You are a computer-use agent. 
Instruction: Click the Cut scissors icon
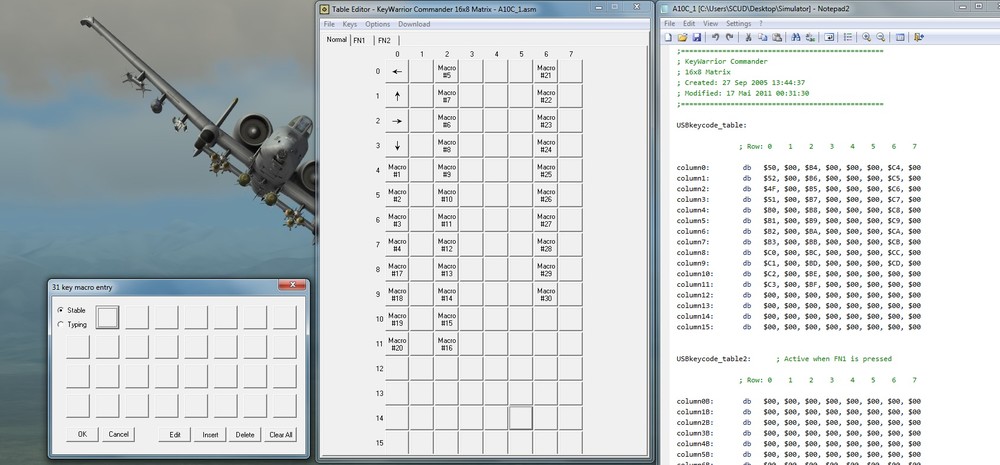748,37
